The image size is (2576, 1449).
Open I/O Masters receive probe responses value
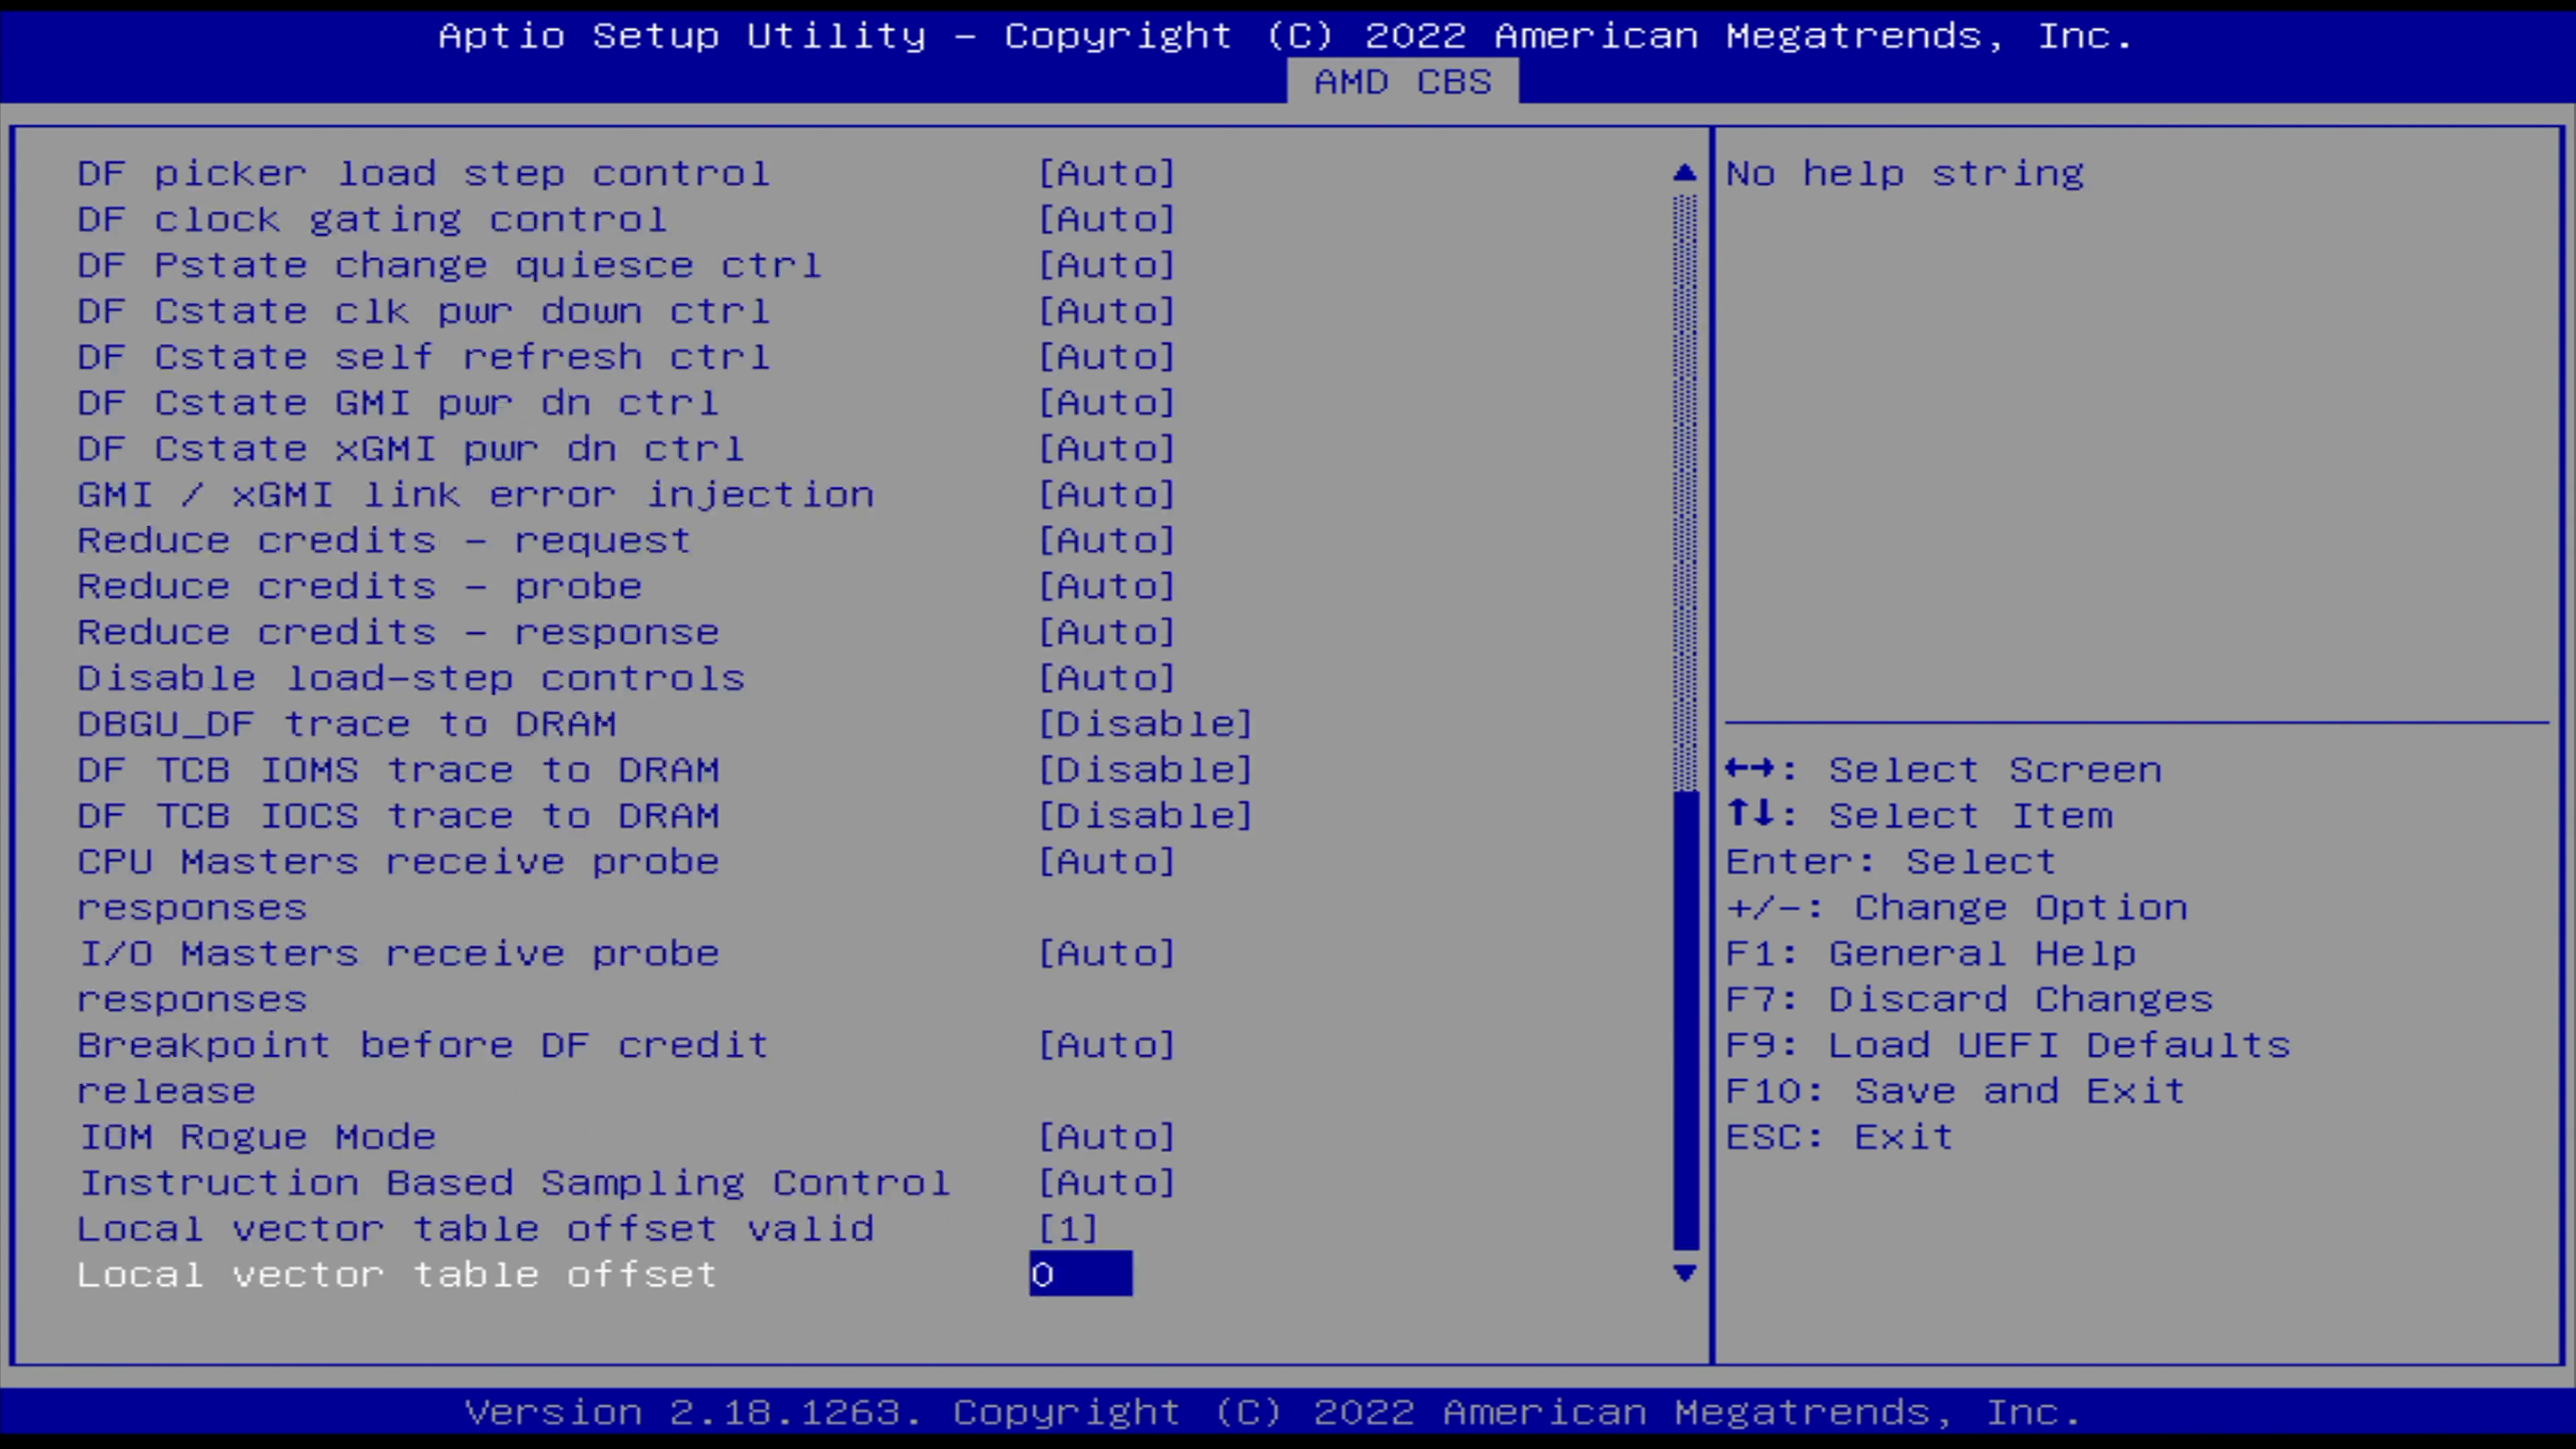pyautogui.click(x=1106, y=954)
